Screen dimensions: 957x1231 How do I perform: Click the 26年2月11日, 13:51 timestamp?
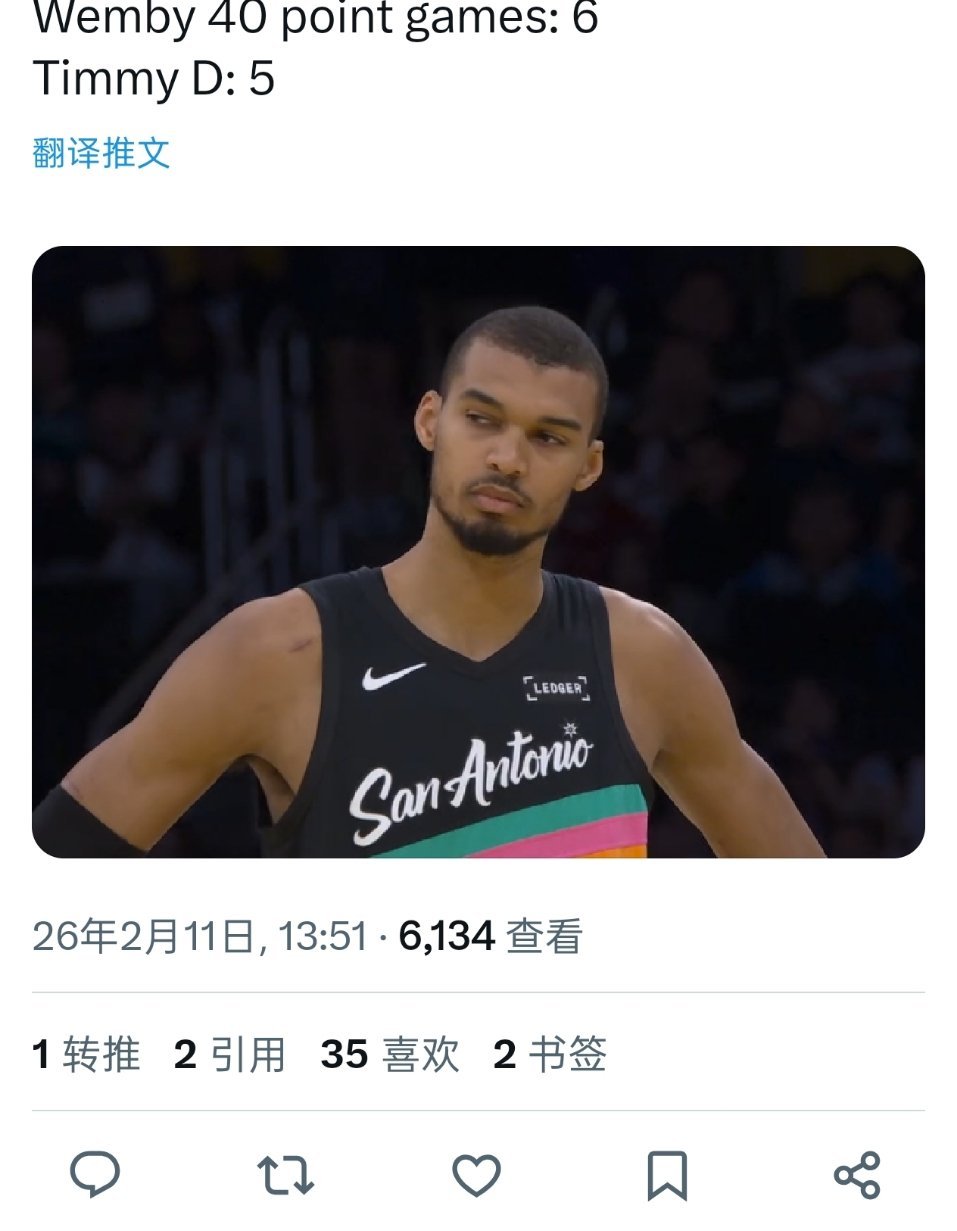pyautogui.click(x=200, y=937)
